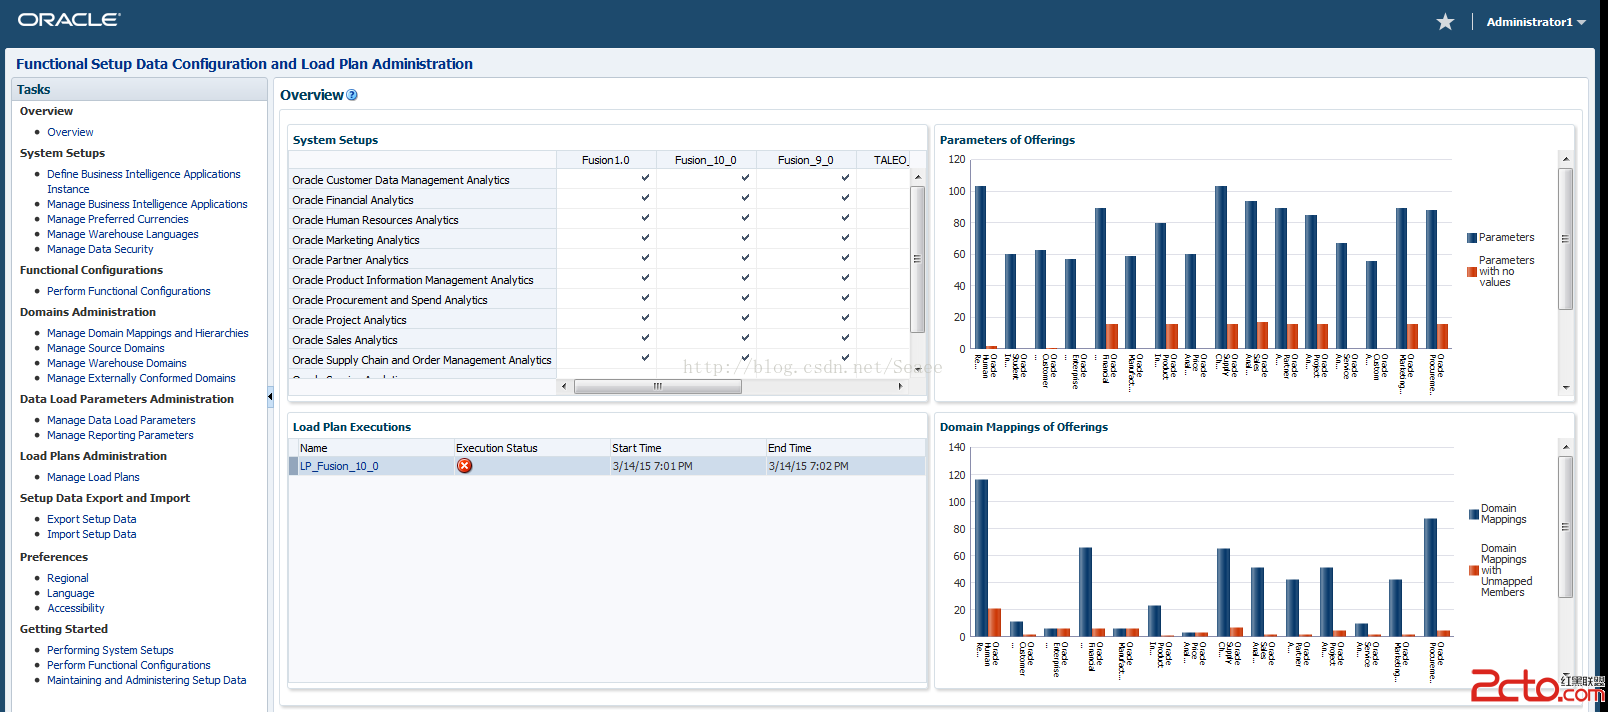Screen dimensions: 1608x712
Task: Open Define Business Intelligence Applications Instance link
Action: [x=144, y=181]
